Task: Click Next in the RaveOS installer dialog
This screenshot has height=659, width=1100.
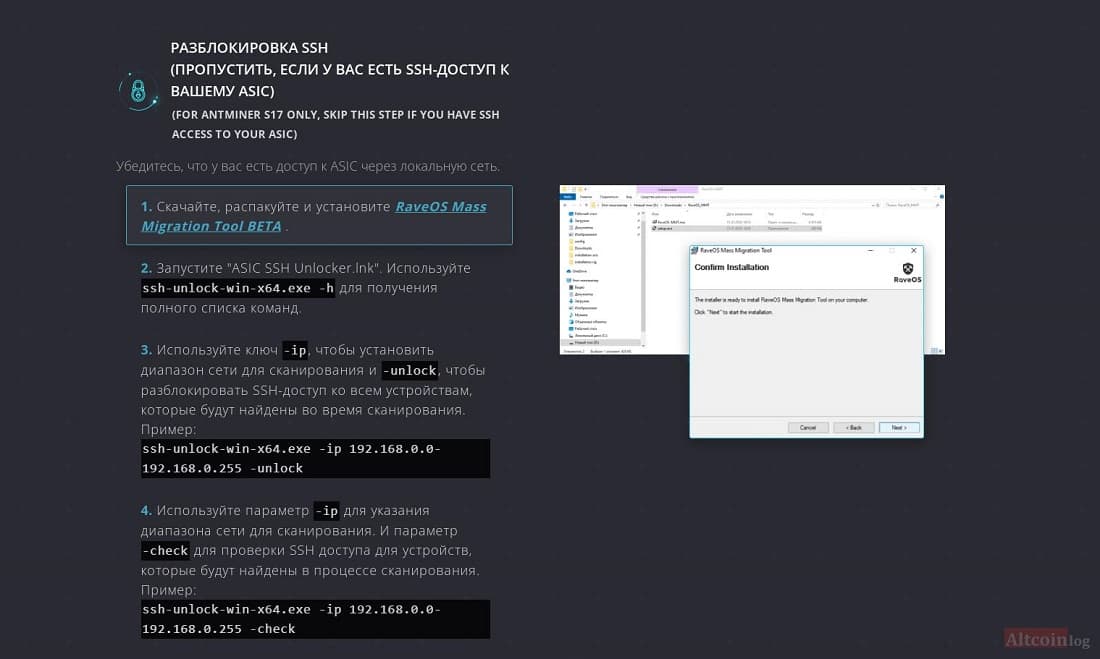Action: (899, 427)
